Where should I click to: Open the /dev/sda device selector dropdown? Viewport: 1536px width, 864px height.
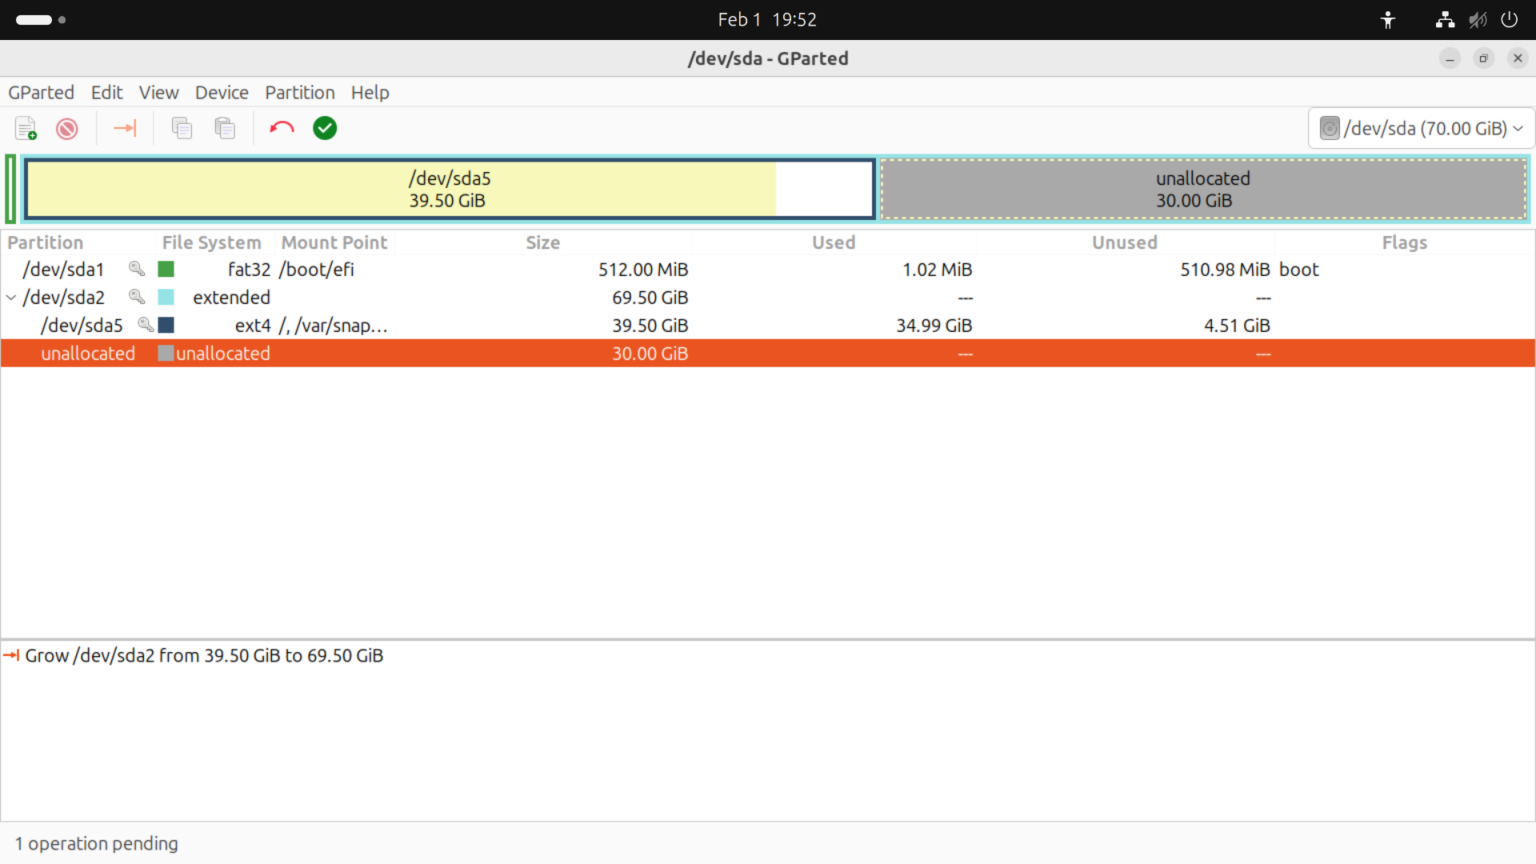click(x=1421, y=128)
